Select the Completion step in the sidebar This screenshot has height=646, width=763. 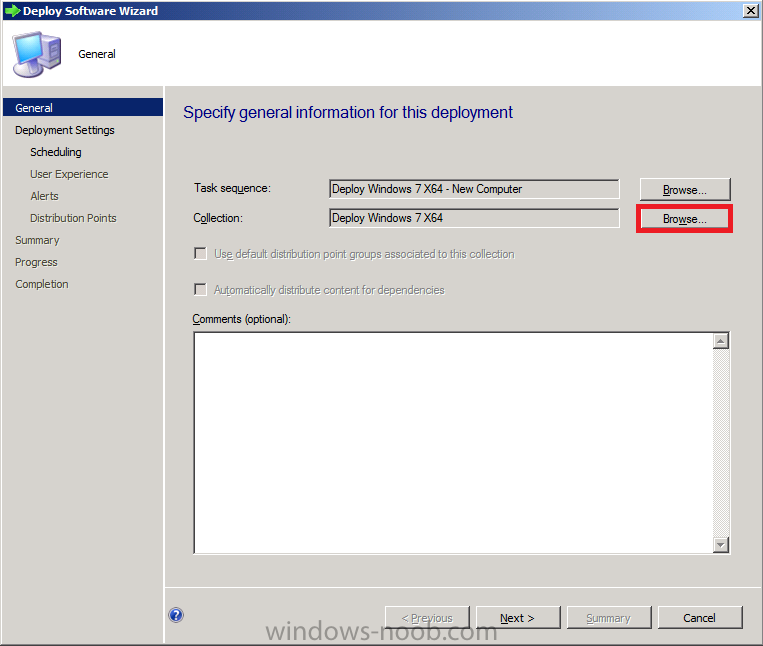click(42, 284)
